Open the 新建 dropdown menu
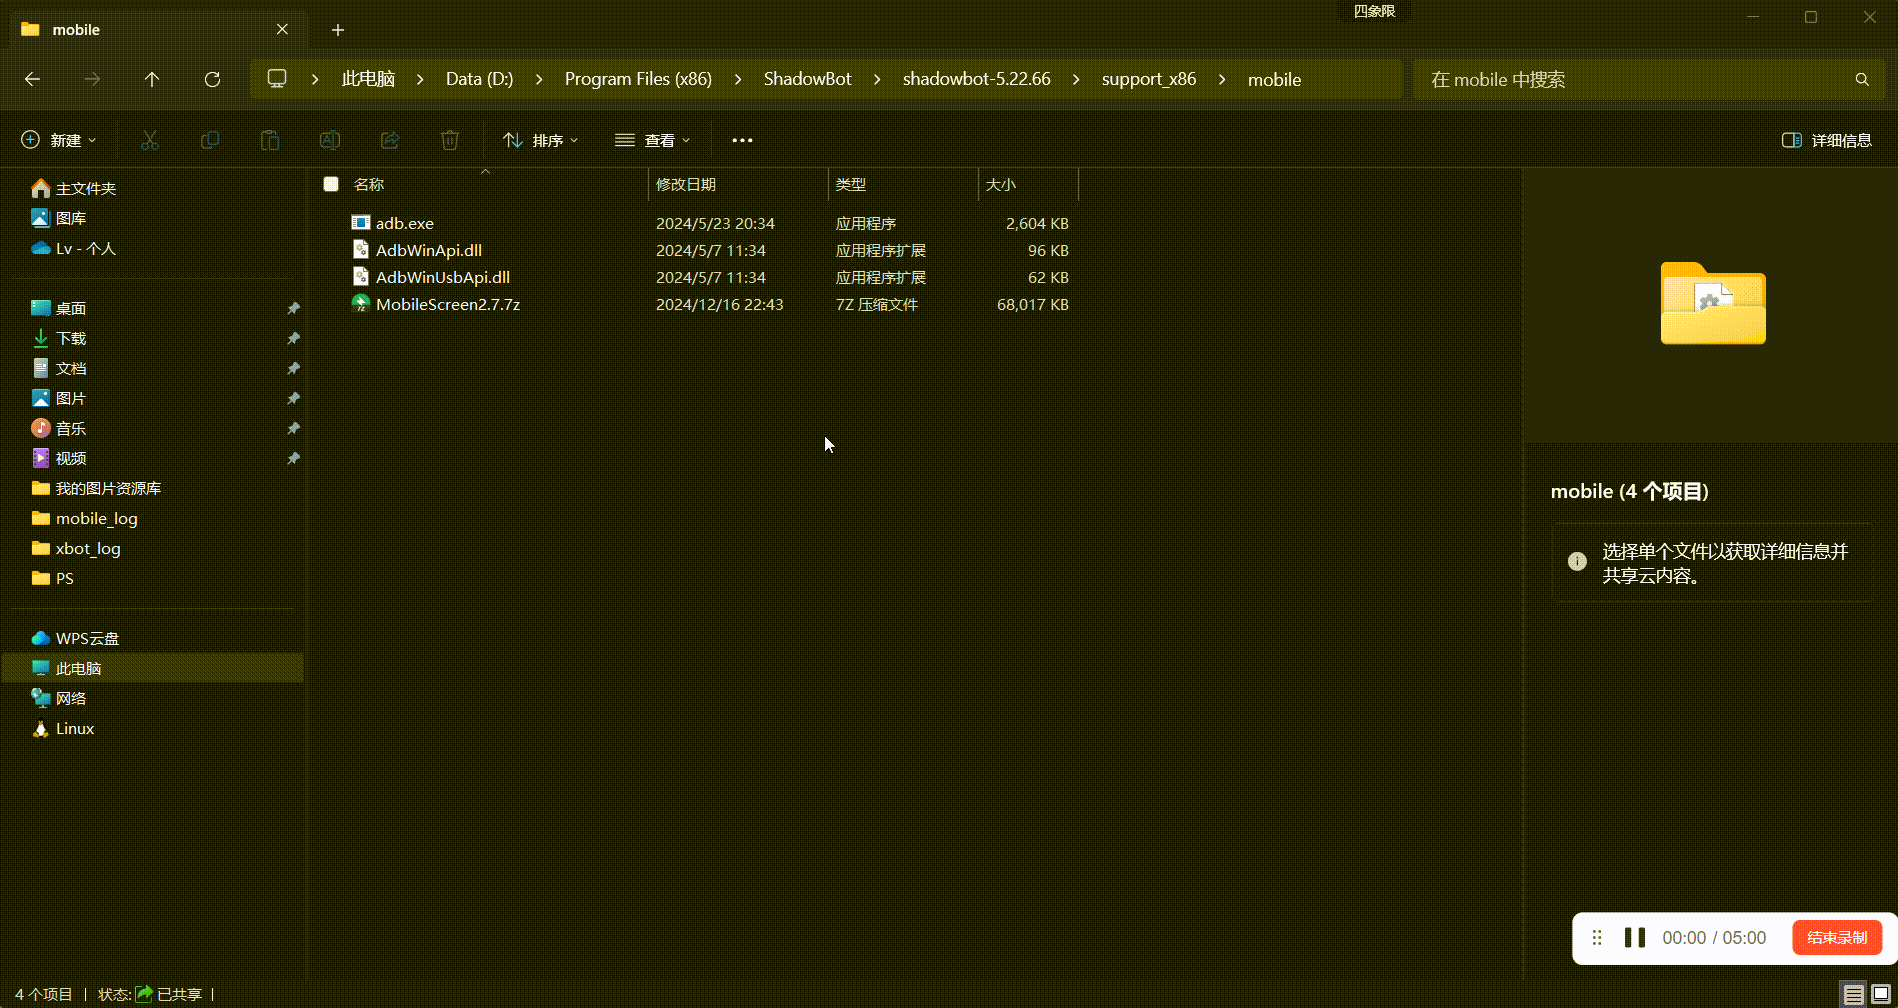 pyautogui.click(x=60, y=140)
